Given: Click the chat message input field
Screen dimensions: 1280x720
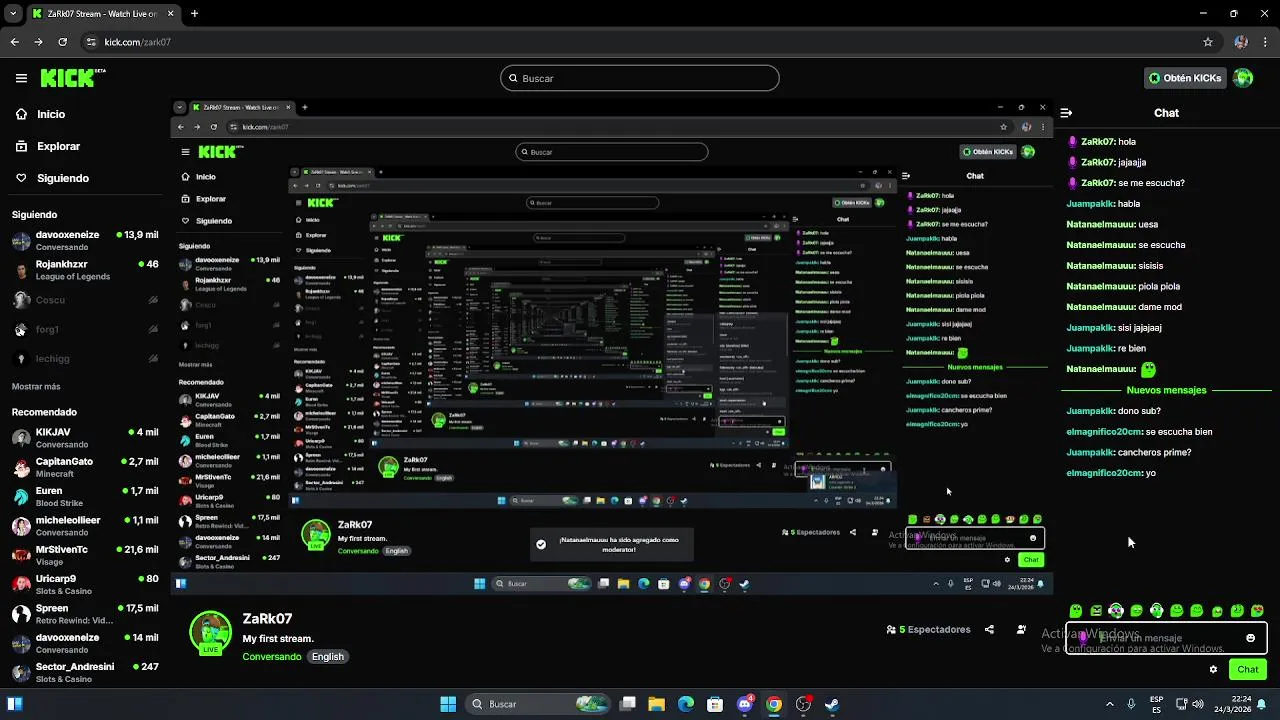Looking at the screenshot, I should 1166,638.
